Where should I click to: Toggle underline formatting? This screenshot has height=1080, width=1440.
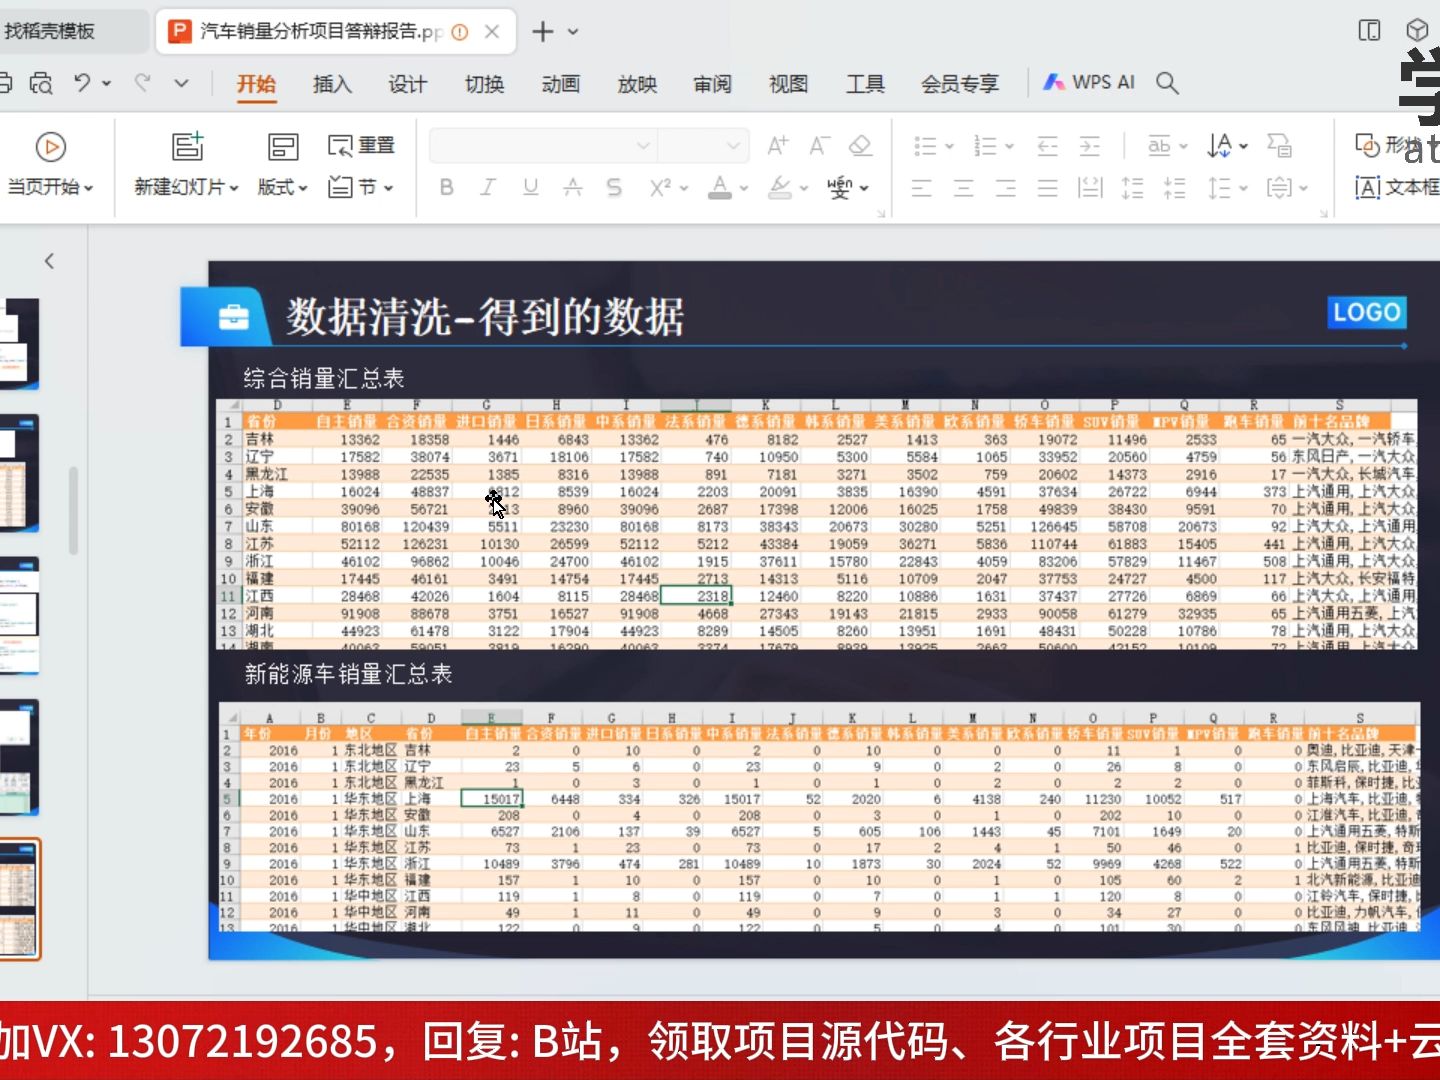[x=529, y=187]
